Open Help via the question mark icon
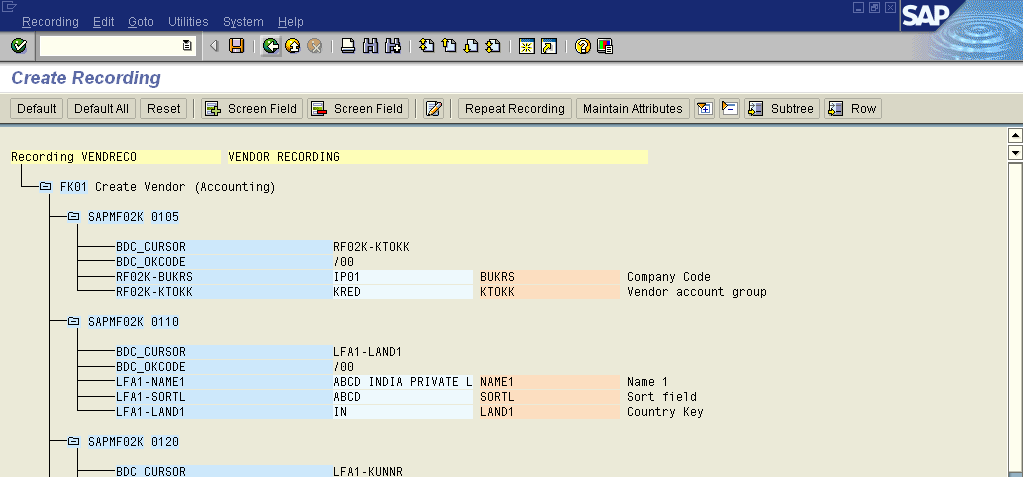The image size is (1023, 477). 582,46
